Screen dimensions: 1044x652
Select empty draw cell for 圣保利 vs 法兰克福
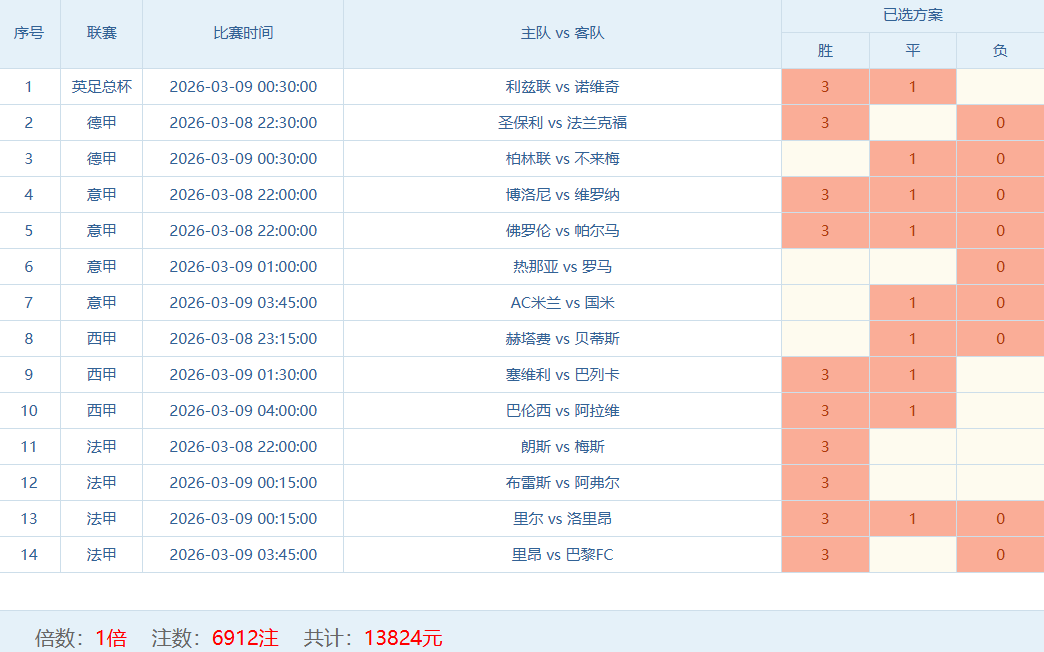(x=912, y=123)
